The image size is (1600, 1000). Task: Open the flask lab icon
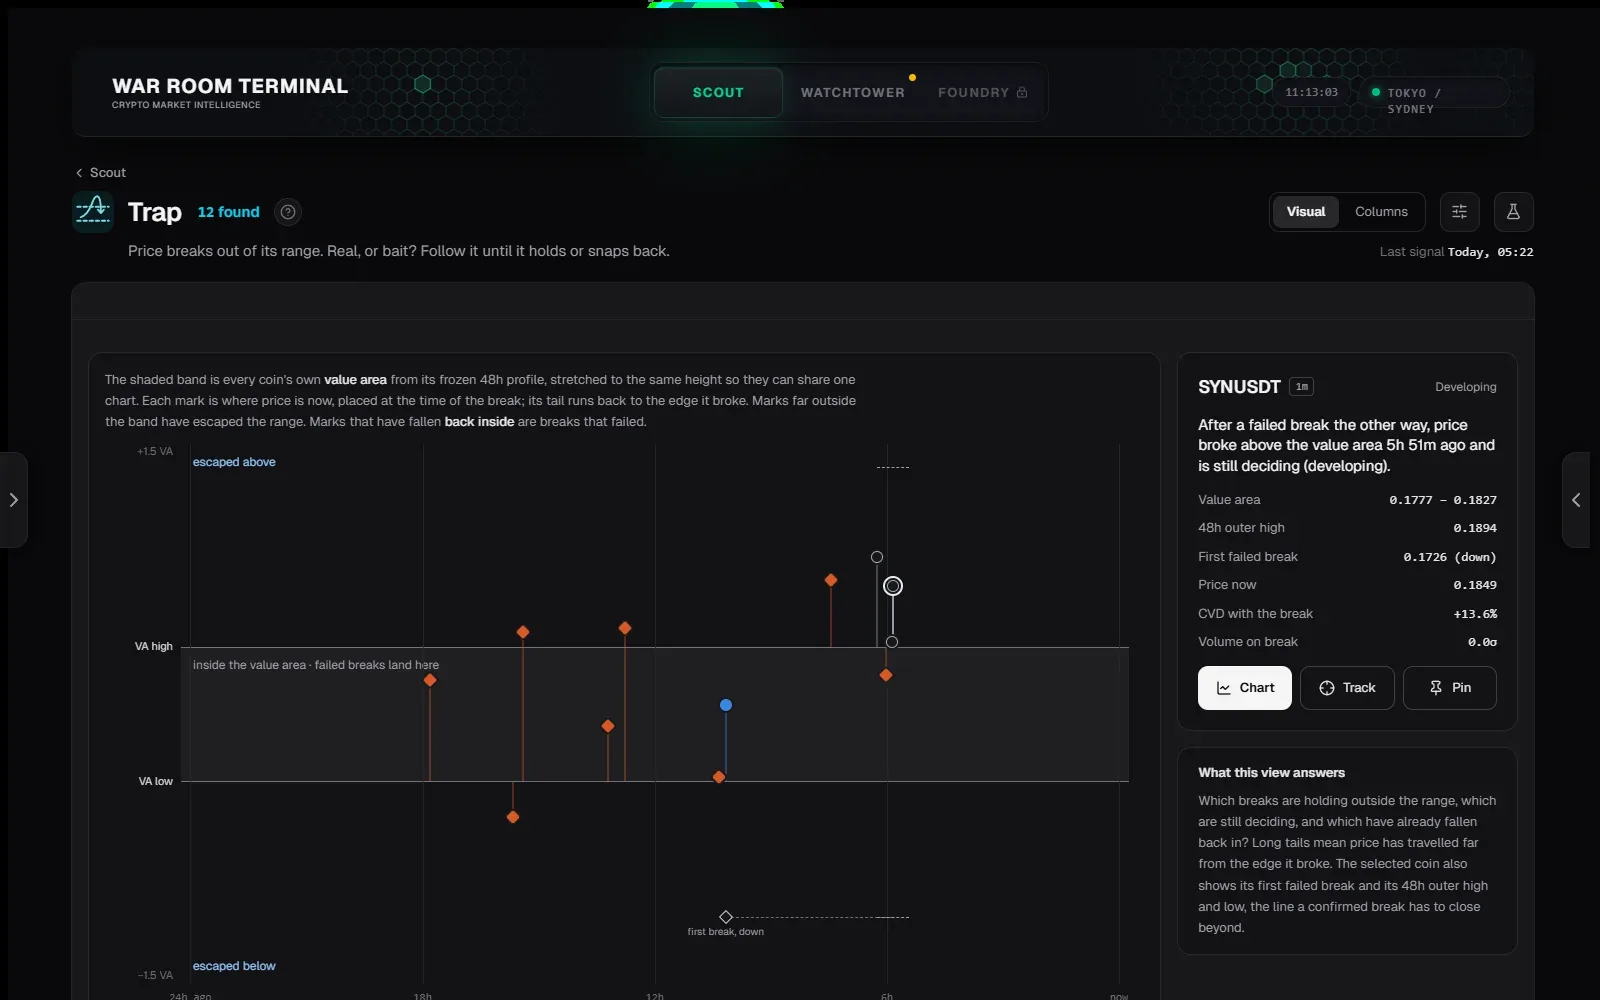(1513, 211)
